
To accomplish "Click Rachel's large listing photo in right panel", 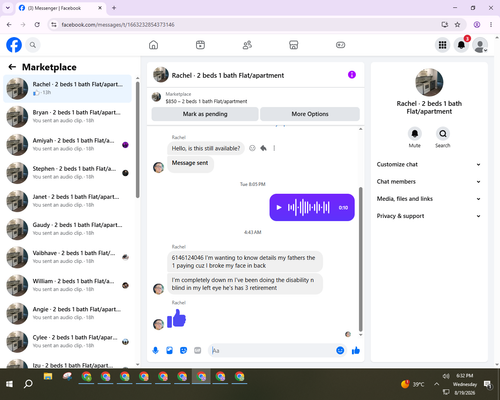I will 429,82.
